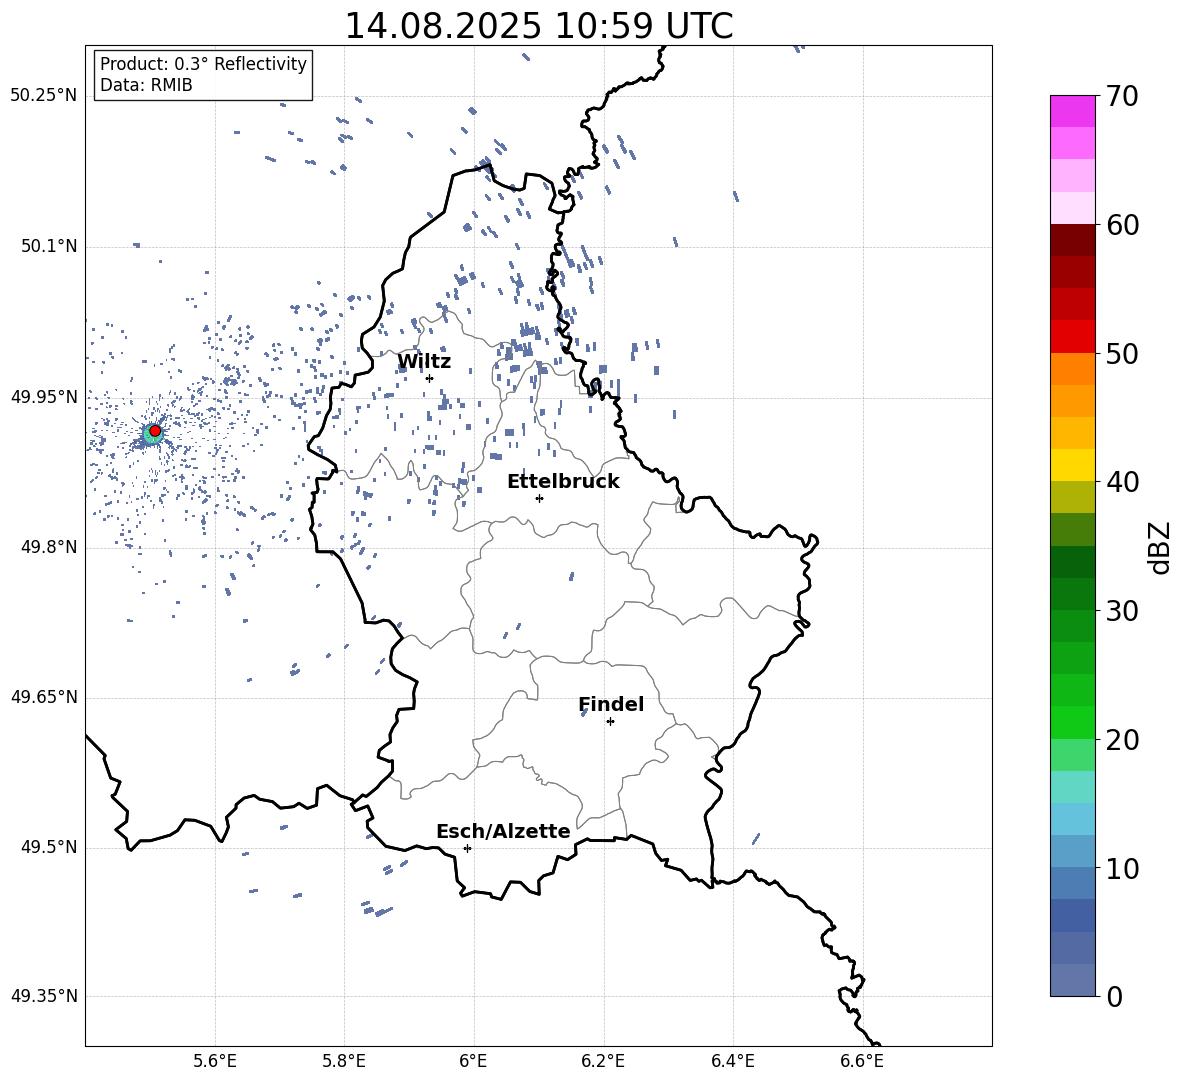Click the 6.4°E longitude label
This screenshot has height=1081, width=1184.
[x=732, y=1061]
